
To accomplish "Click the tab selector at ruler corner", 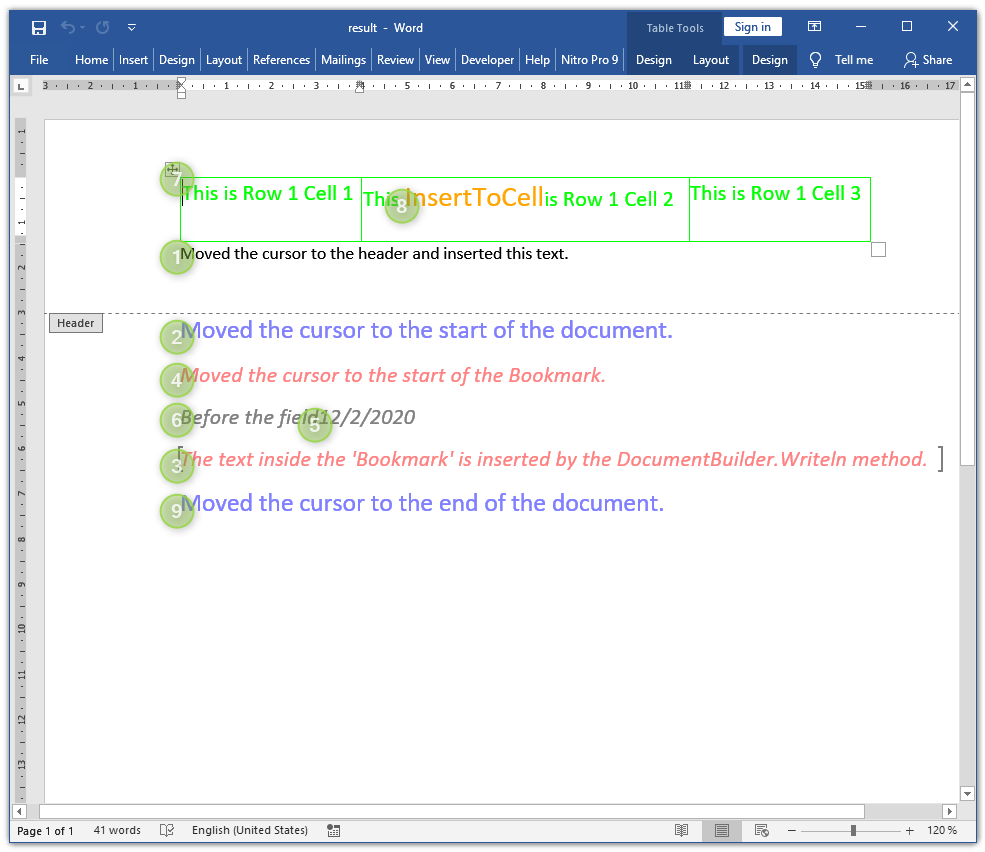I will (x=21, y=87).
